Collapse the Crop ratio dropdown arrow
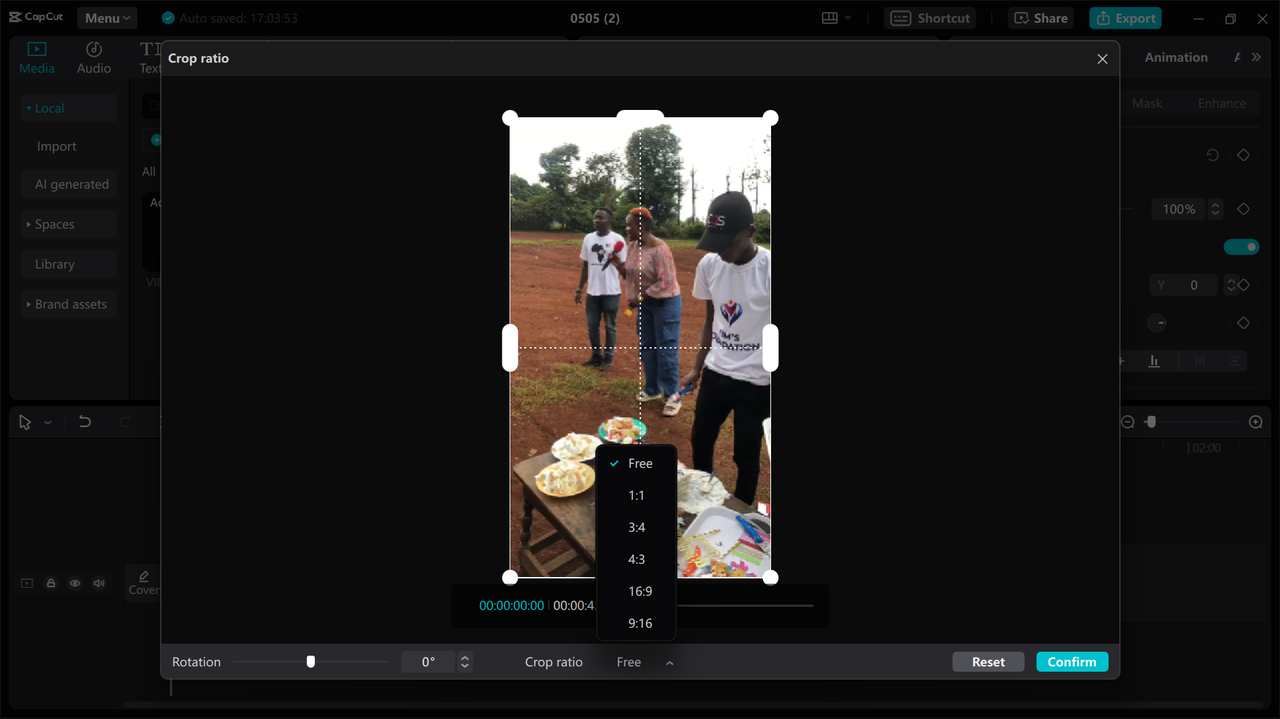This screenshot has height=719, width=1280. pyautogui.click(x=670, y=663)
